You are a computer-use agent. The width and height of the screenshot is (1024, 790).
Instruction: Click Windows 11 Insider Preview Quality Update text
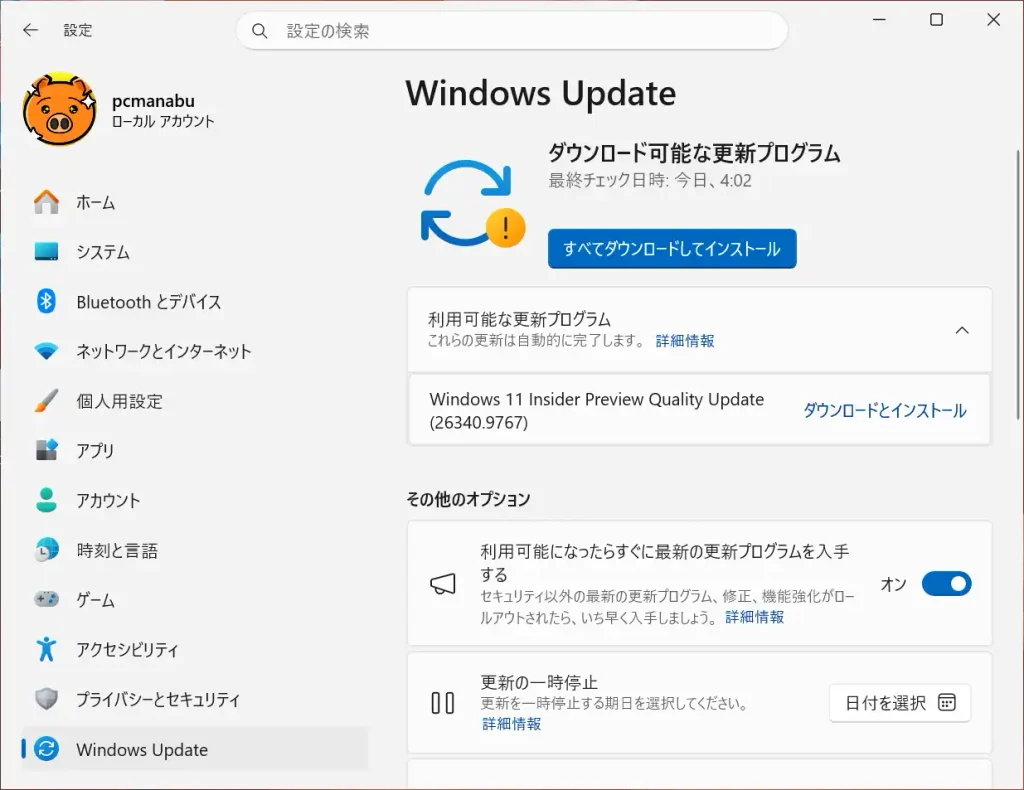[x=596, y=411]
